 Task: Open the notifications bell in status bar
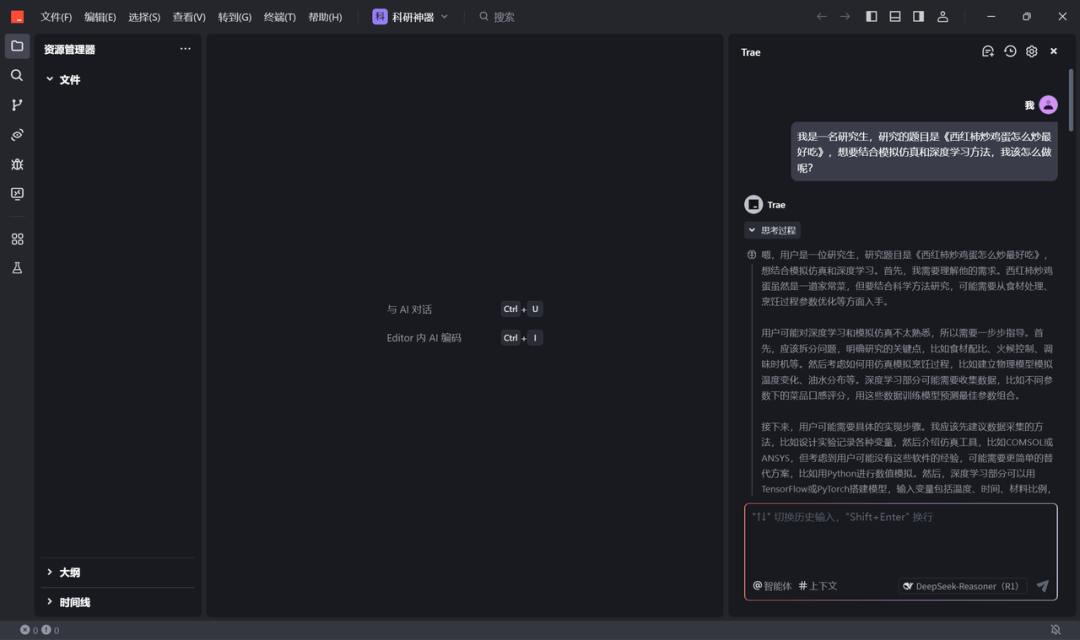coord(1055,630)
